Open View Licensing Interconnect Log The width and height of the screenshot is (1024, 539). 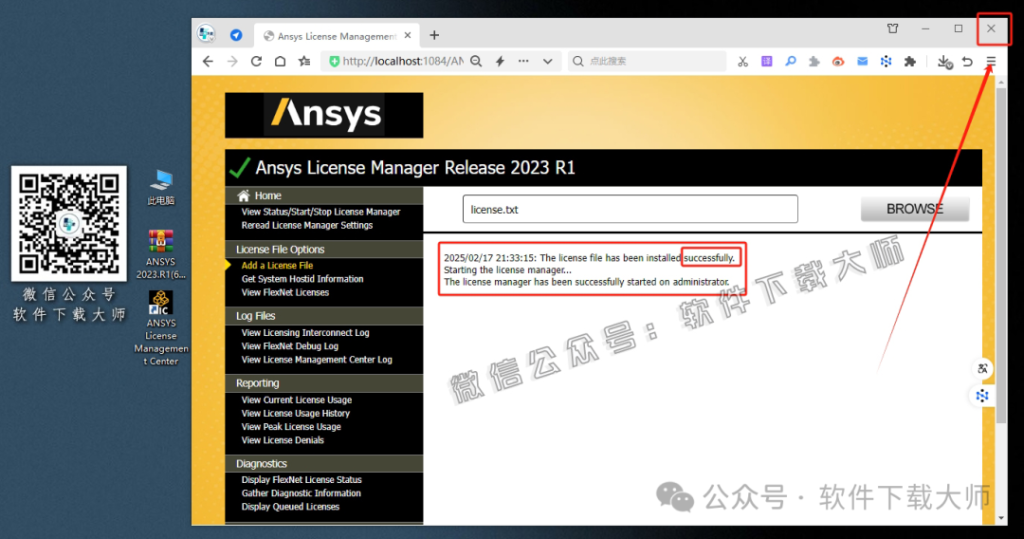[305, 333]
